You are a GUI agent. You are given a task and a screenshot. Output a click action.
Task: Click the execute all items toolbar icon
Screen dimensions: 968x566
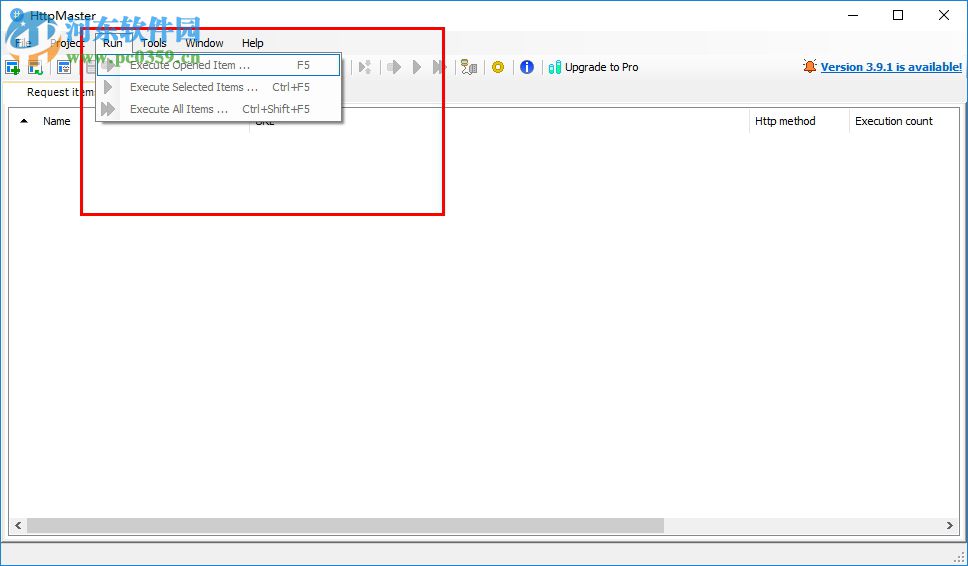pos(439,67)
